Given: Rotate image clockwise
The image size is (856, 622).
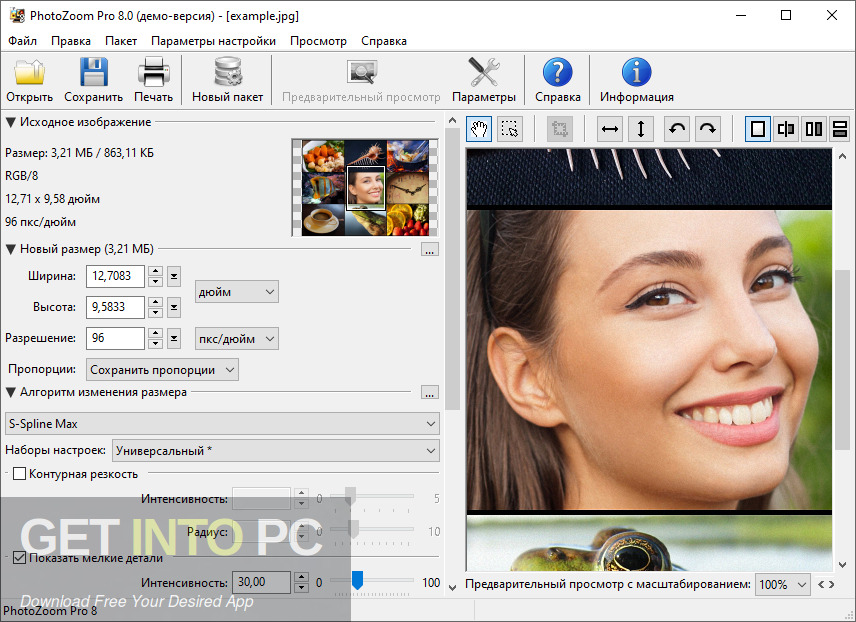Looking at the screenshot, I should point(708,129).
